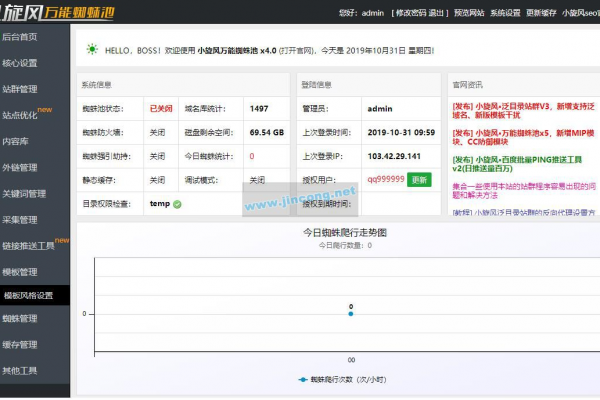600x400 pixels.
Task: Toggle the 蜘蛛池状态 已关闭 status
Action: (161, 109)
